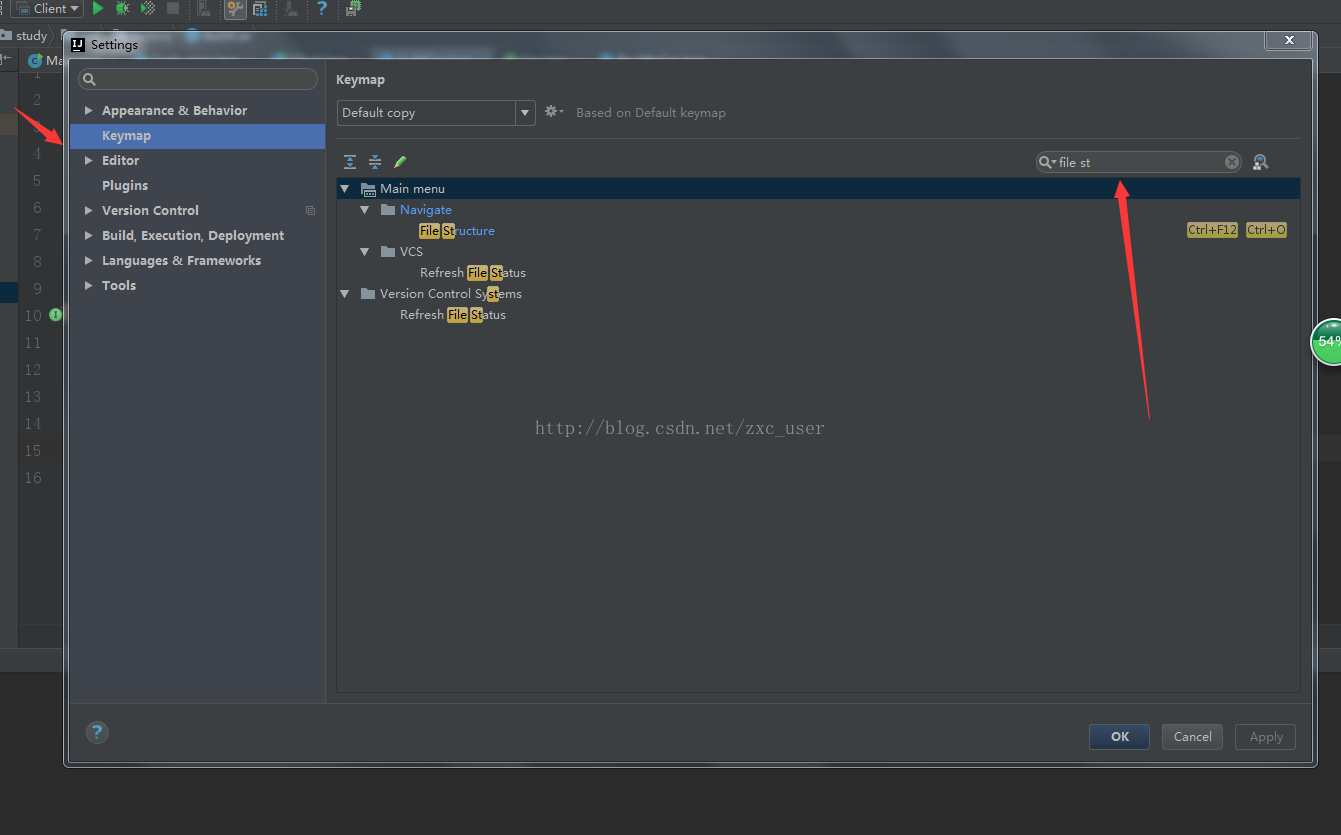The image size is (1341, 835).
Task: Open the Client run configuration dropdown
Action: (x=47, y=8)
